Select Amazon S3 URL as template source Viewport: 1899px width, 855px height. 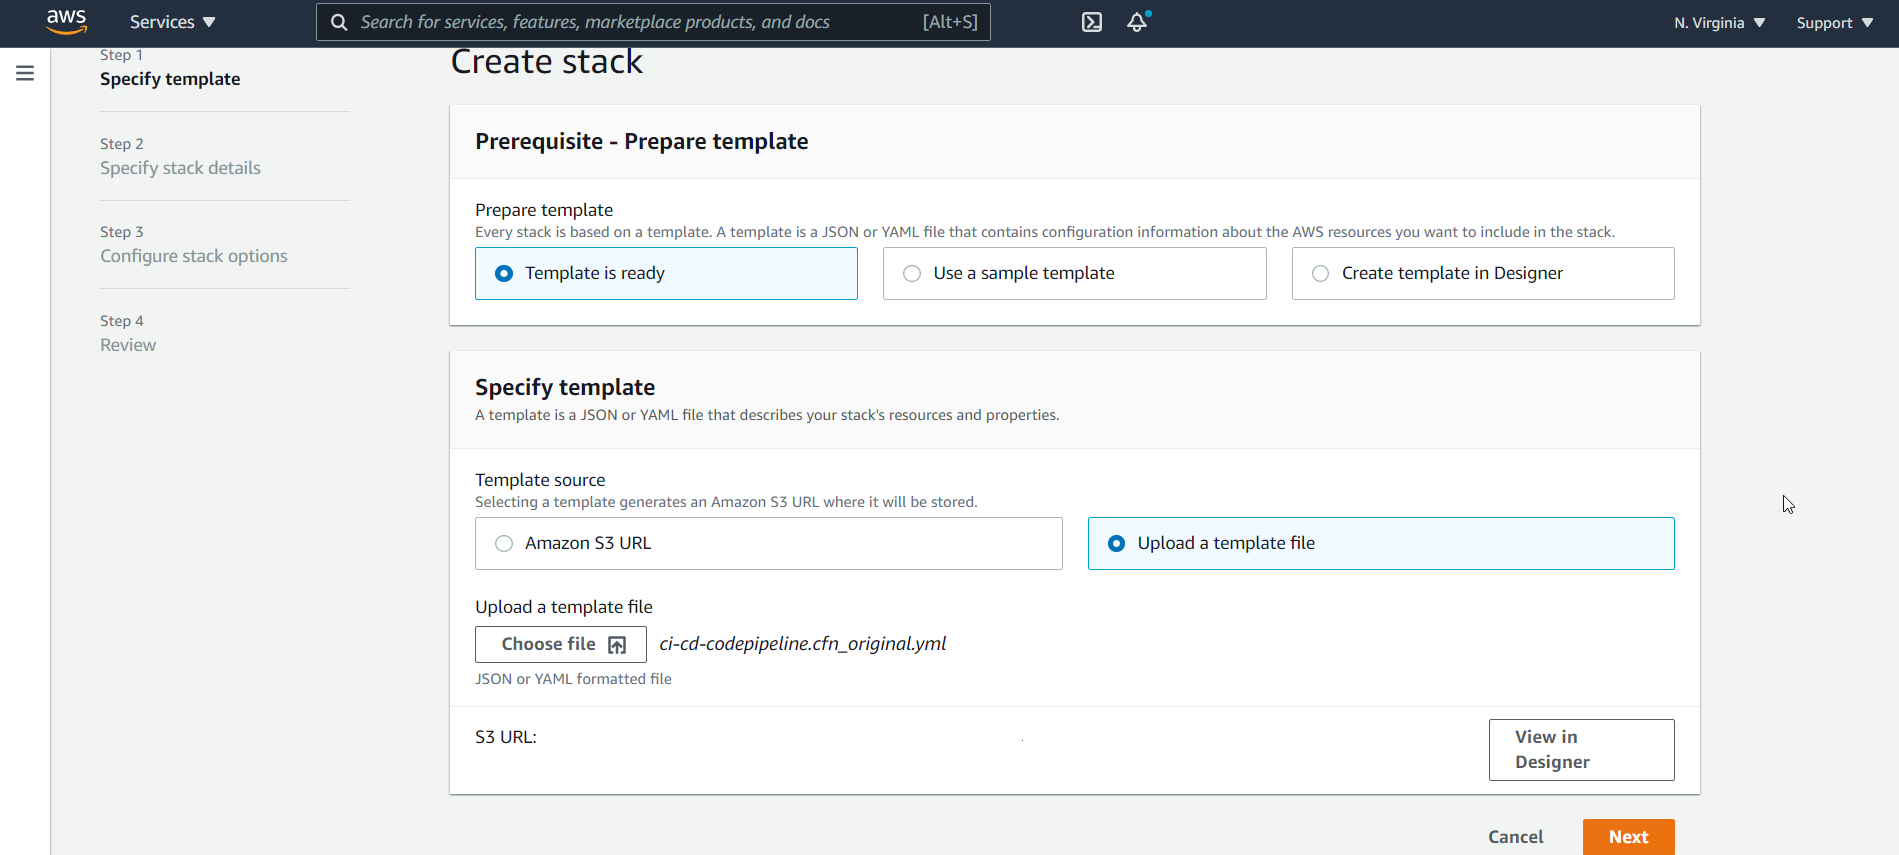(x=504, y=543)
